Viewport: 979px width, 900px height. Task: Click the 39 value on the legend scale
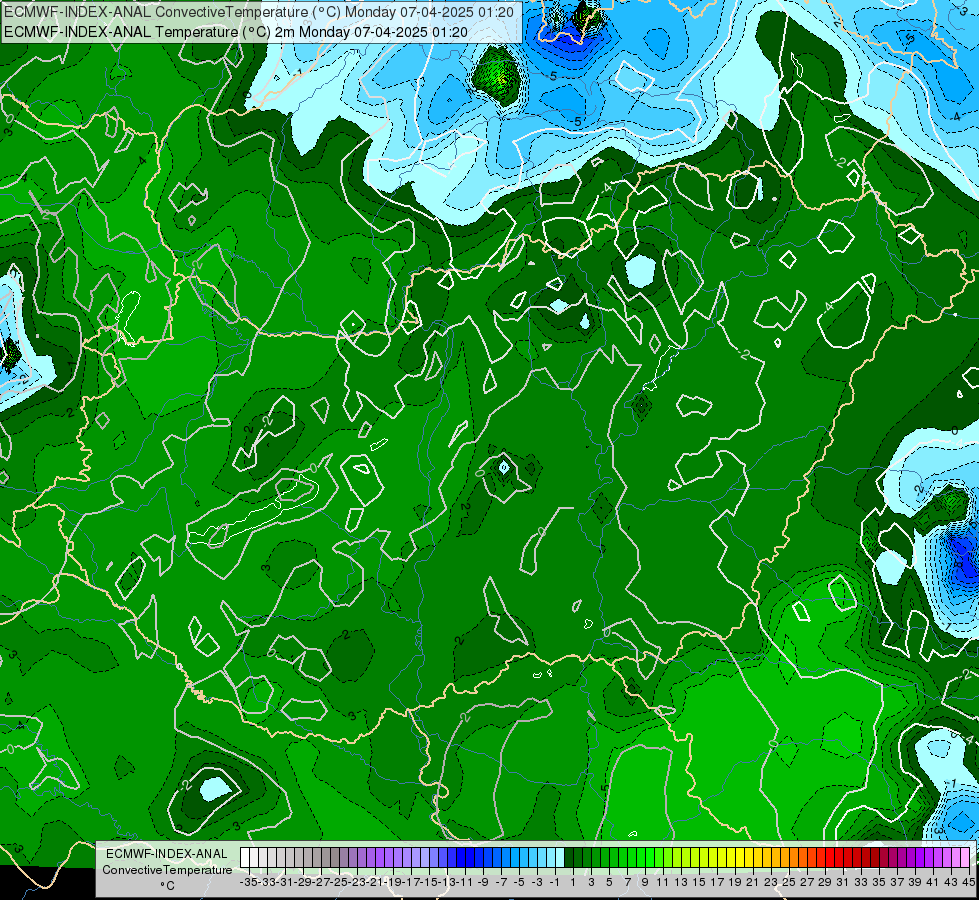click(915, 882)
